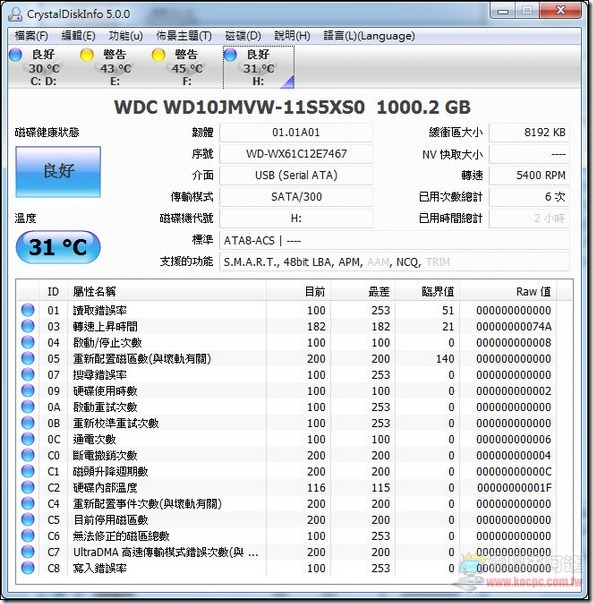Click blue status icon for attribute C1
Image resolution: width=593 pixels, height=604 pixels.
tap(28, 471)
